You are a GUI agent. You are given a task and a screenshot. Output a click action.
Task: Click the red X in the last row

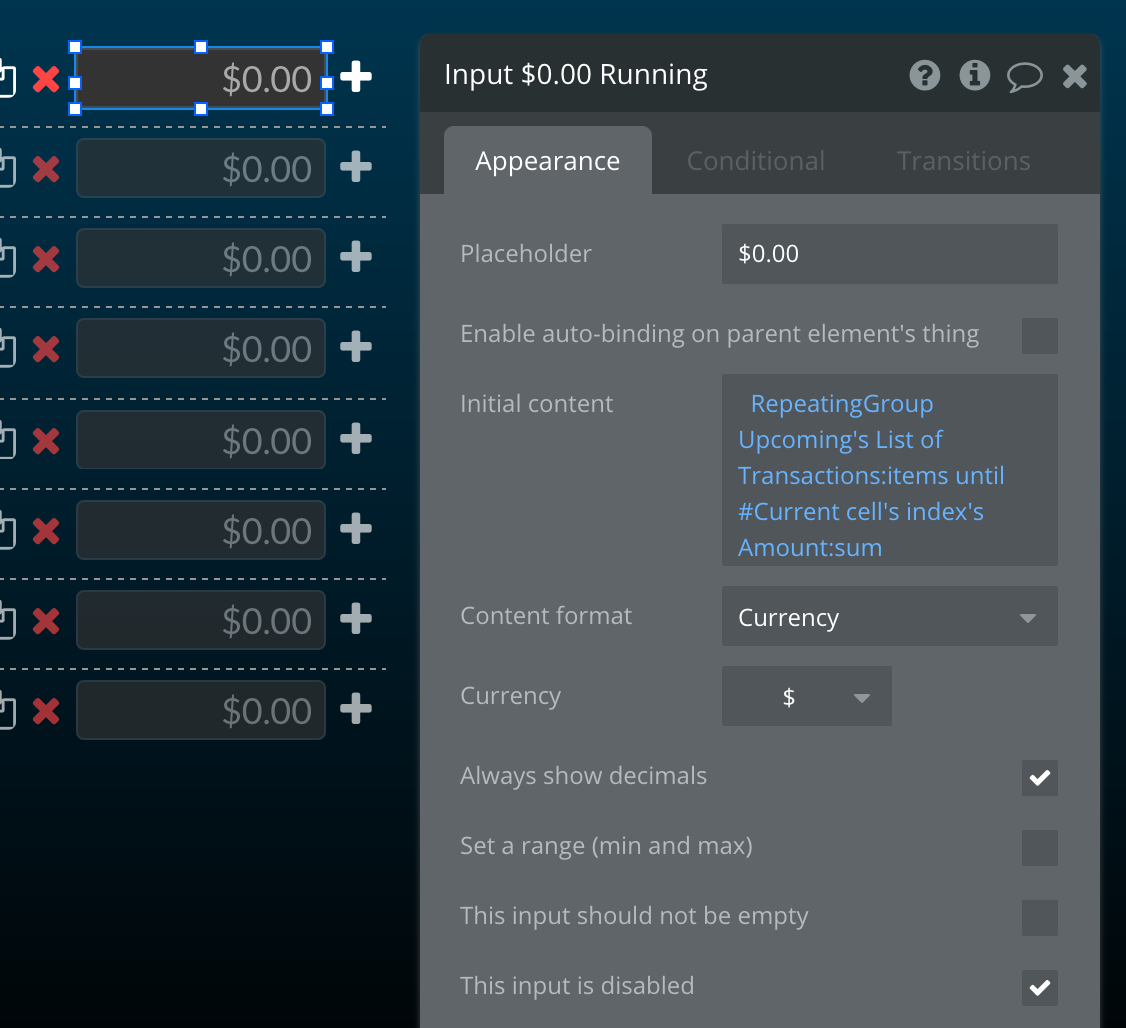click(x=46, y=711)
